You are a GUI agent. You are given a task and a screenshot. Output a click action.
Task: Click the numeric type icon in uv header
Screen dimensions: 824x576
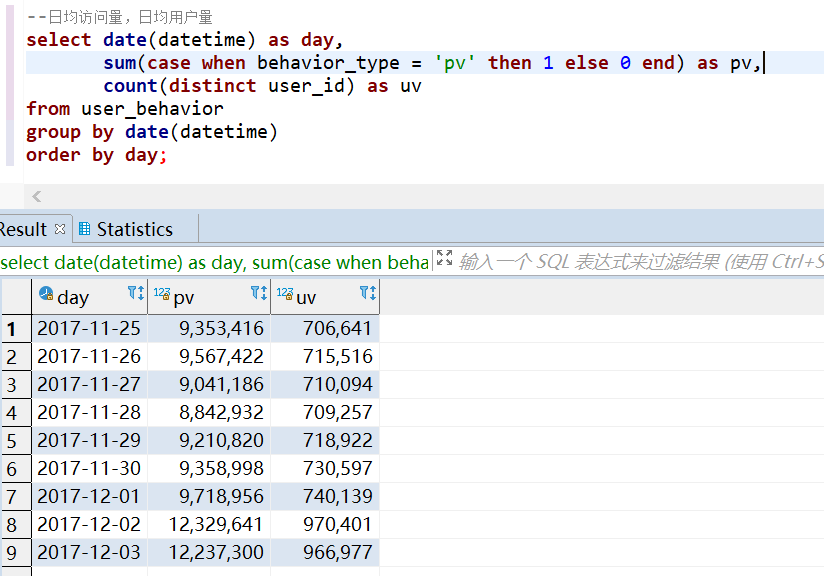click(x=284, y=293)
